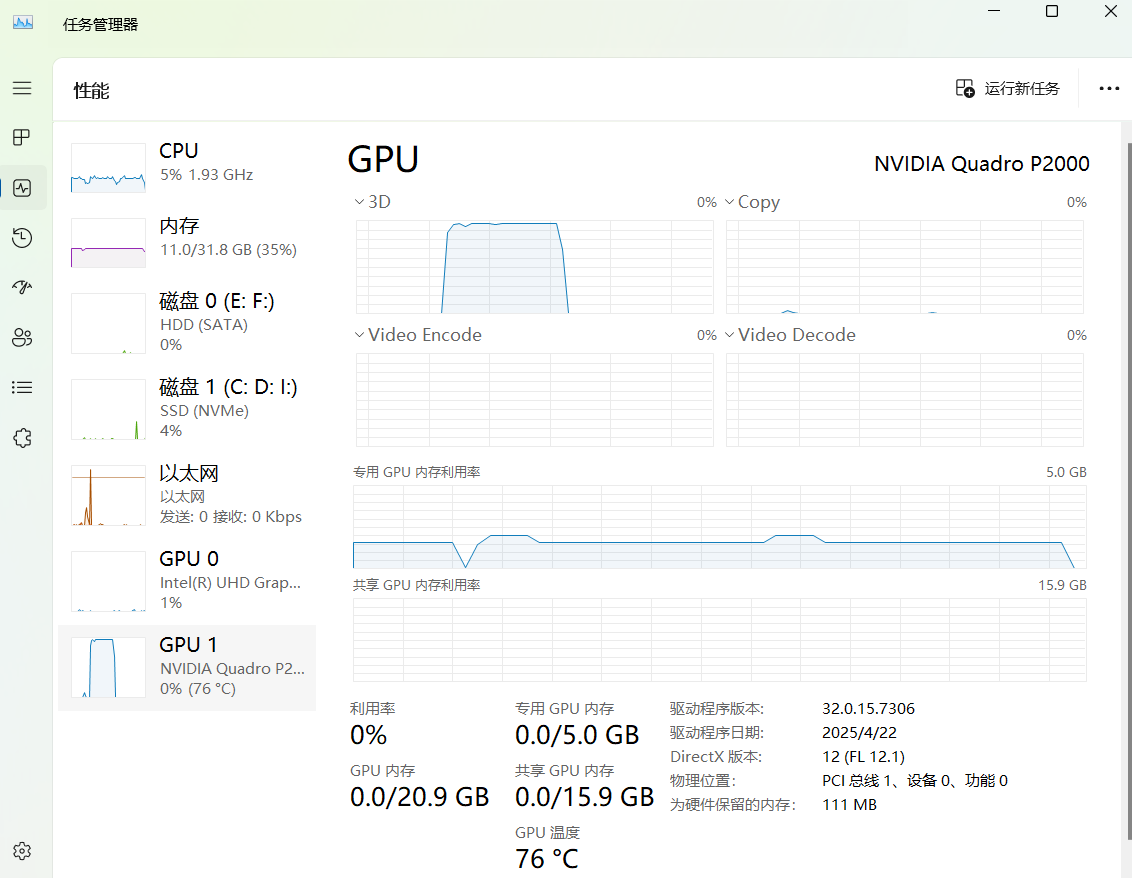Minimize the Task Manager window
Viewport: 1132px width, 878px height.
[x=994, y=12]
